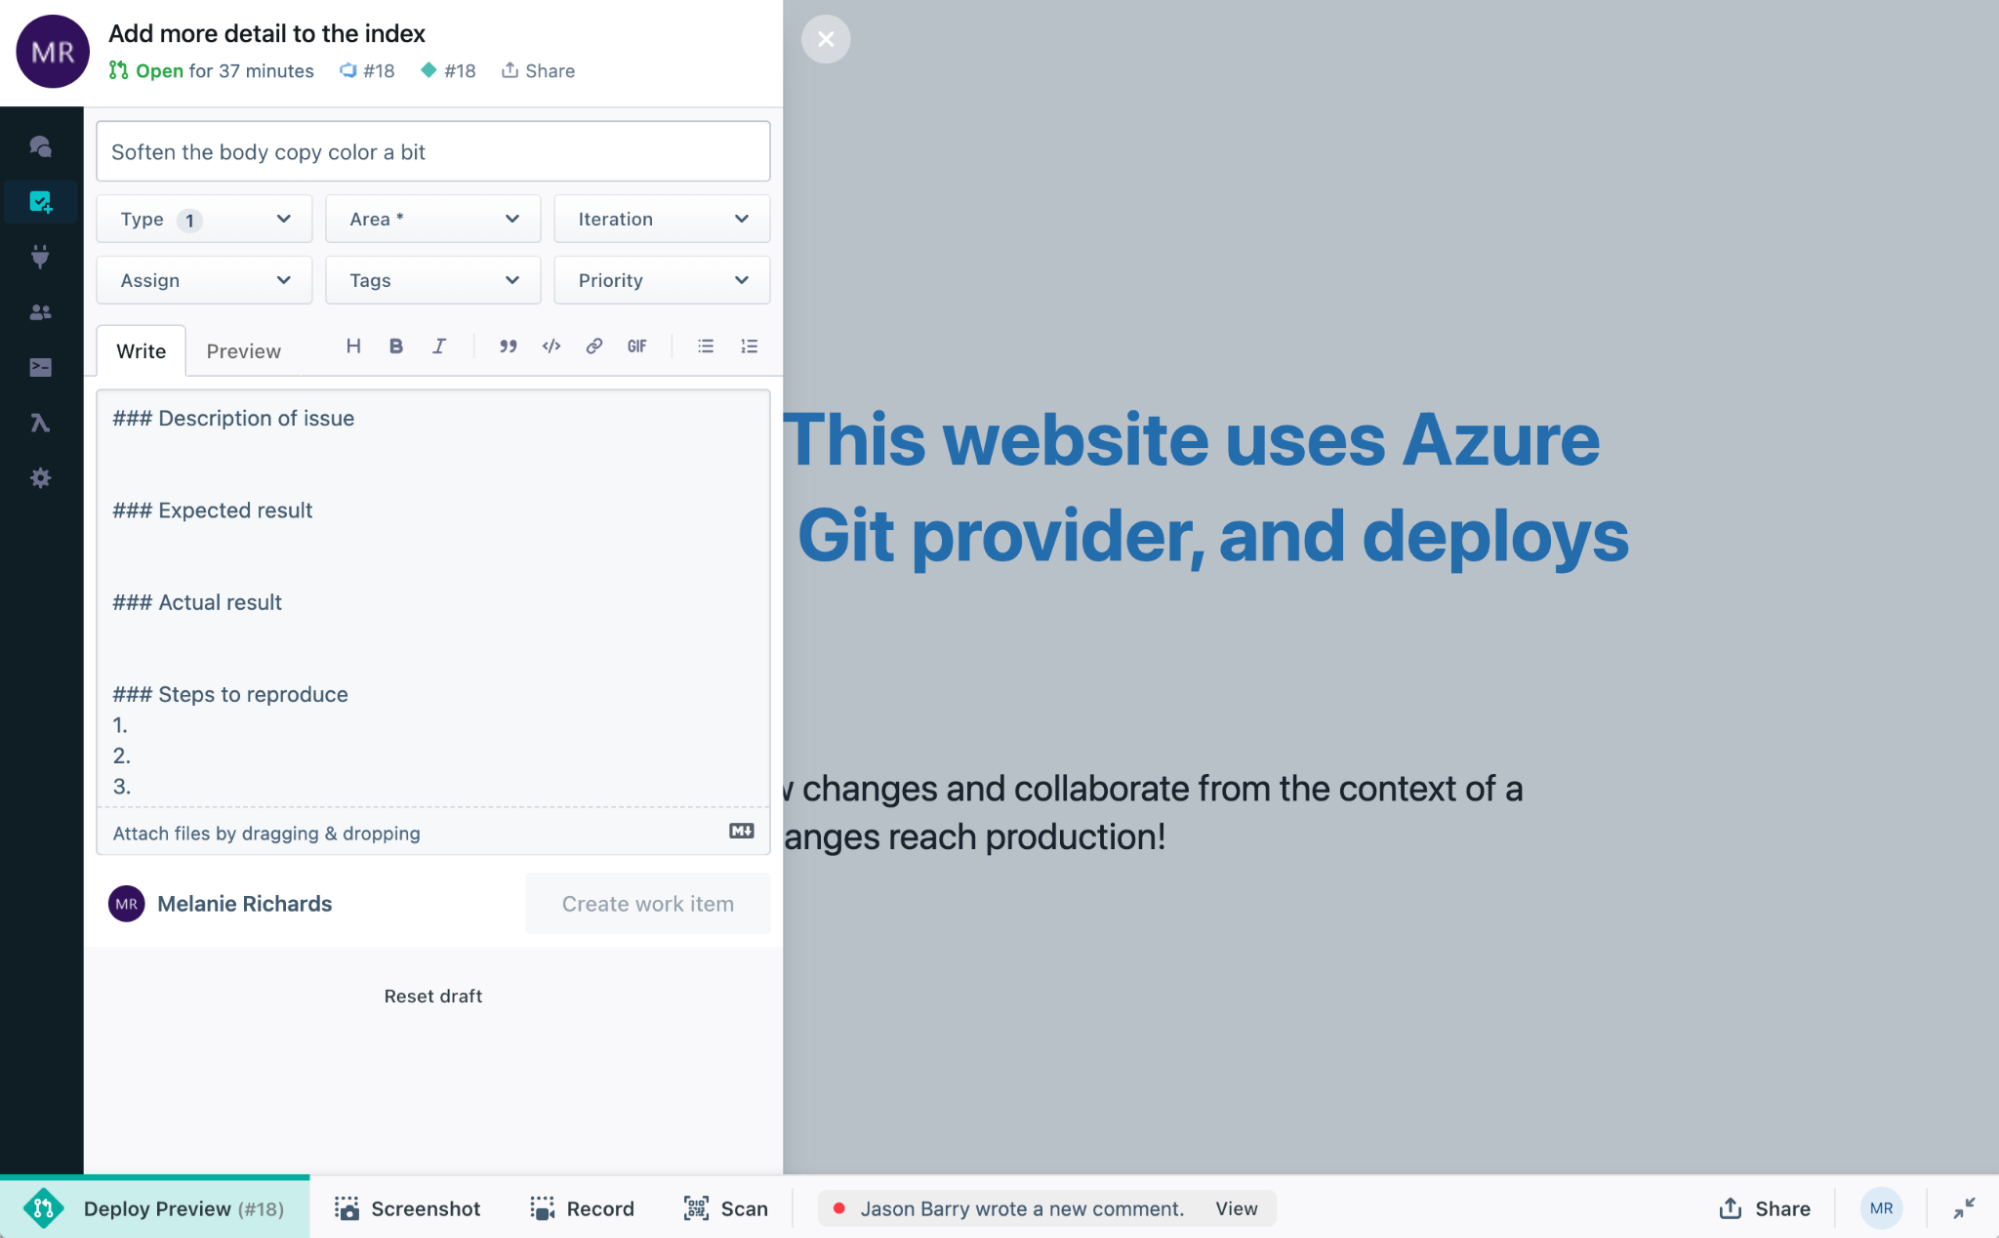The height and width of the screenshot is (1238, 1999).
Task: Expand the Type dropdown
Action: click(204, 219)
